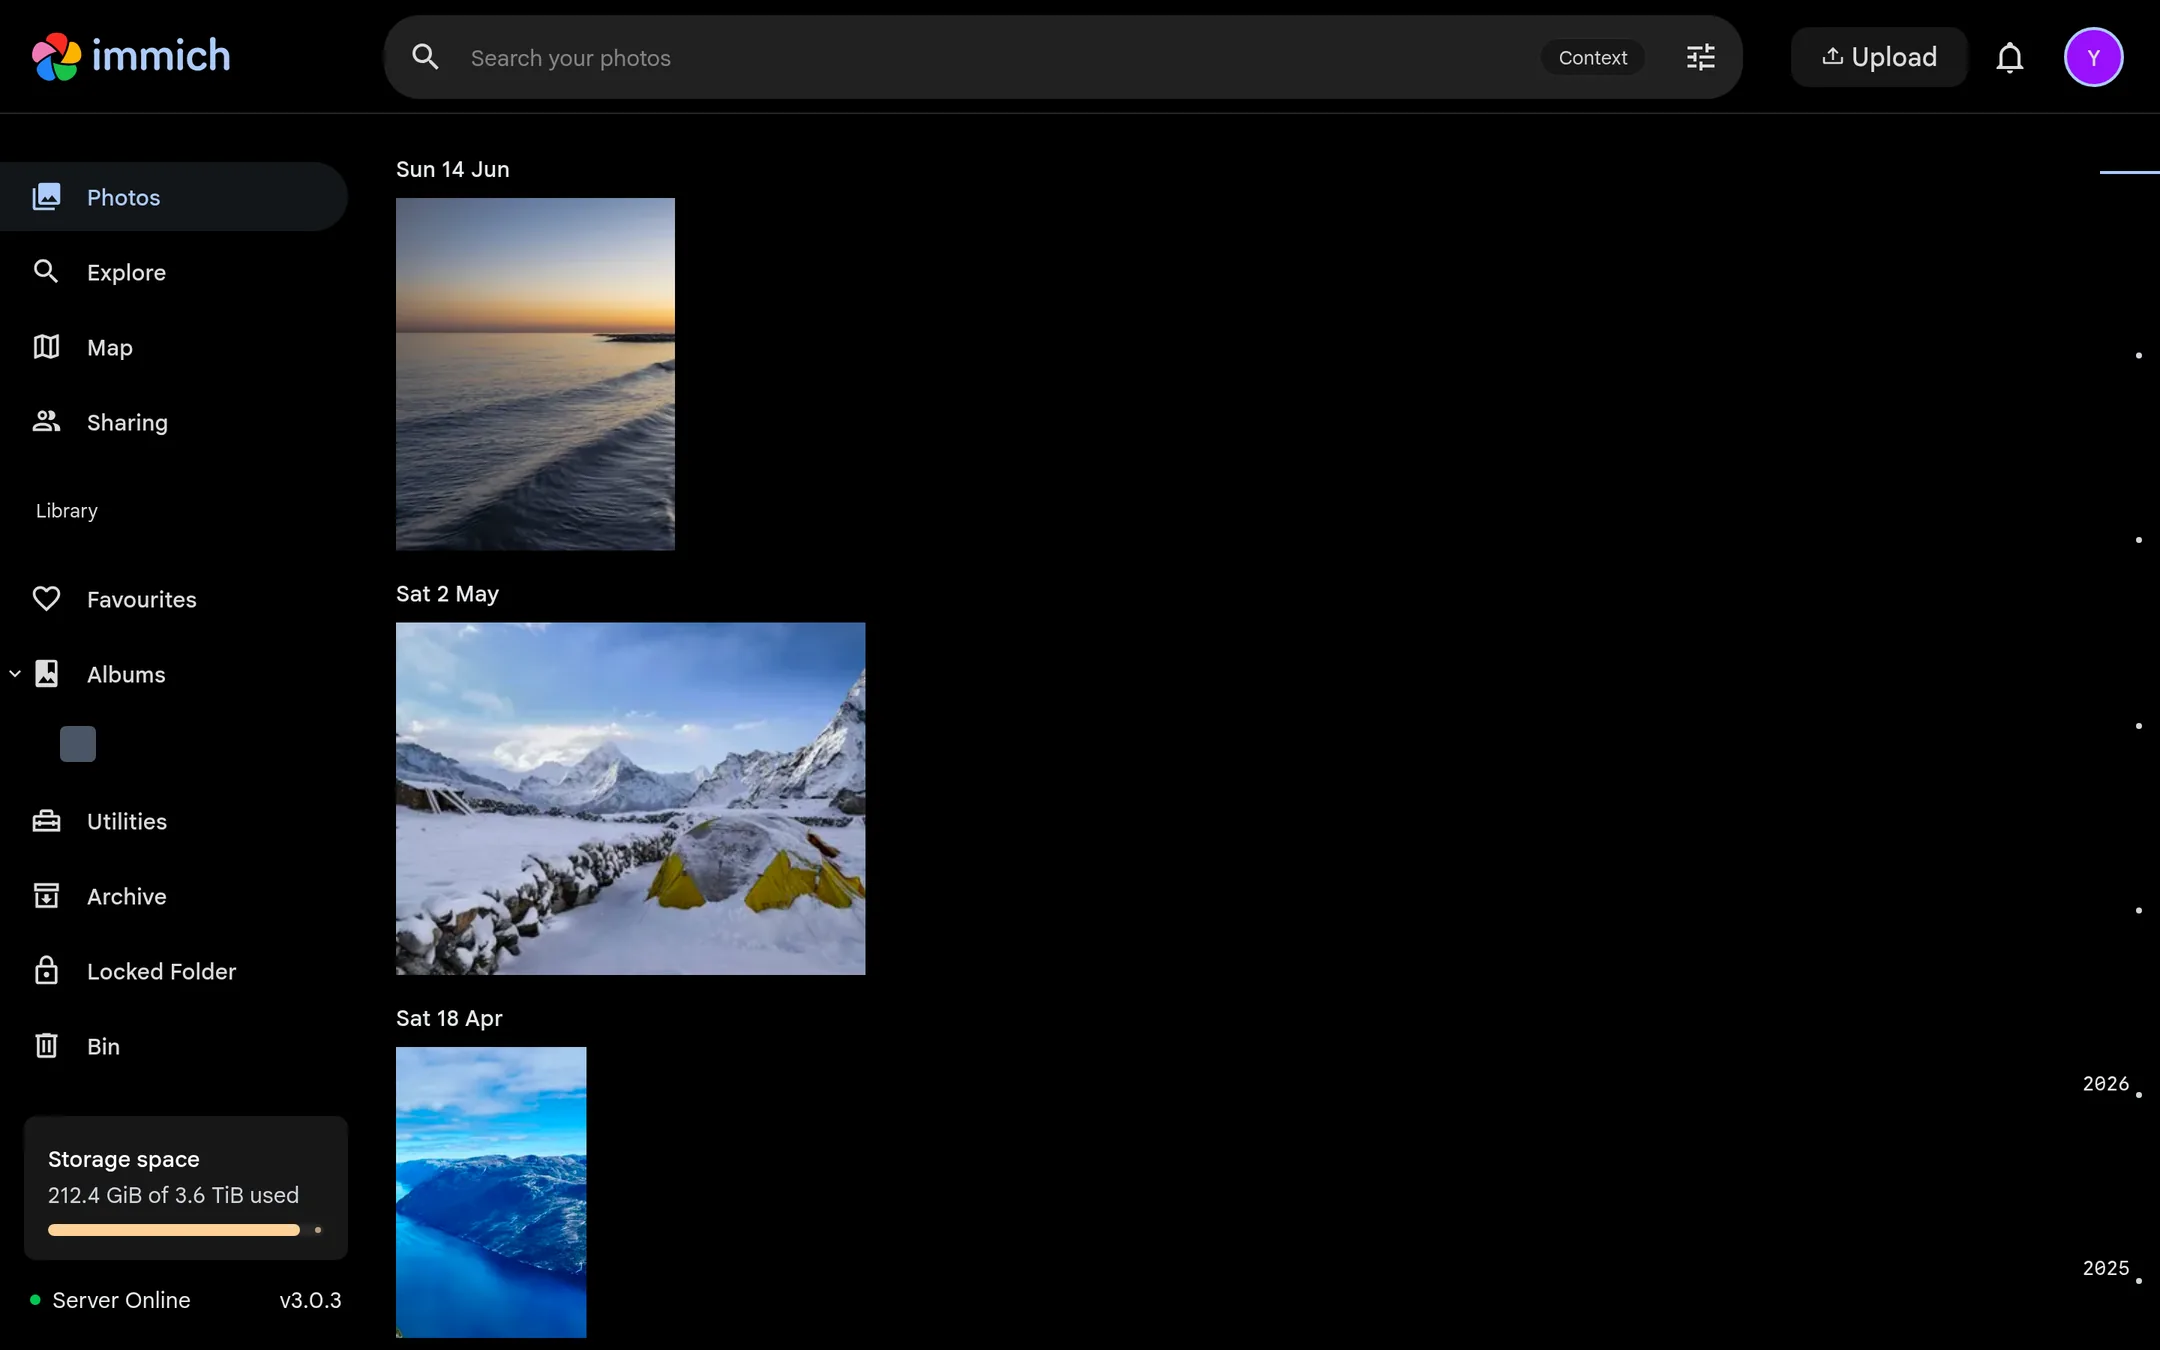Click the Sat 18 Apr date header
This screenshot has height=1350, width=2160.
(x=449, y=1018)
